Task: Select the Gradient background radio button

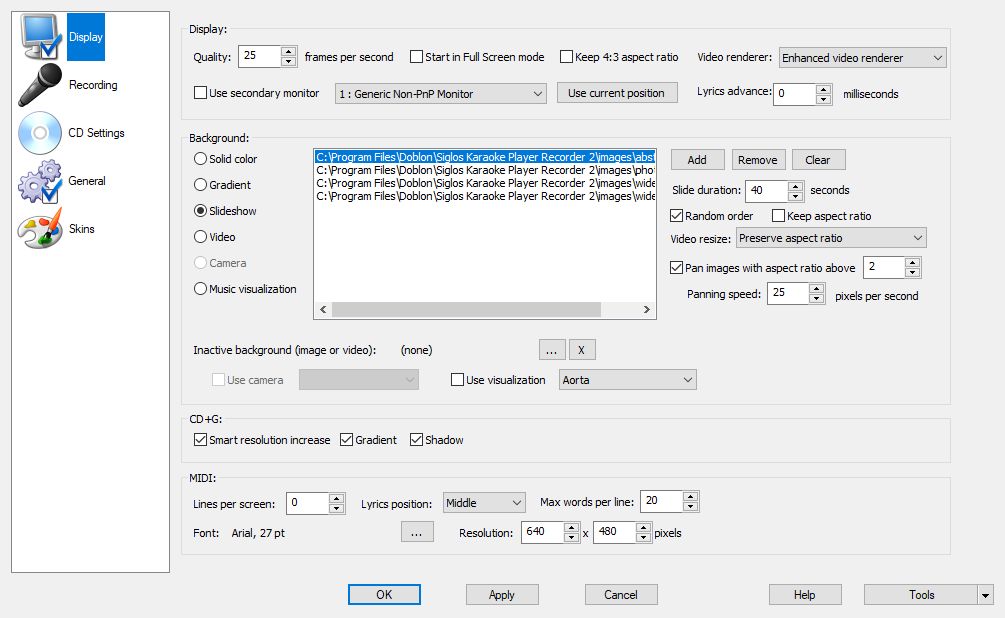Action: coord(201,185)
